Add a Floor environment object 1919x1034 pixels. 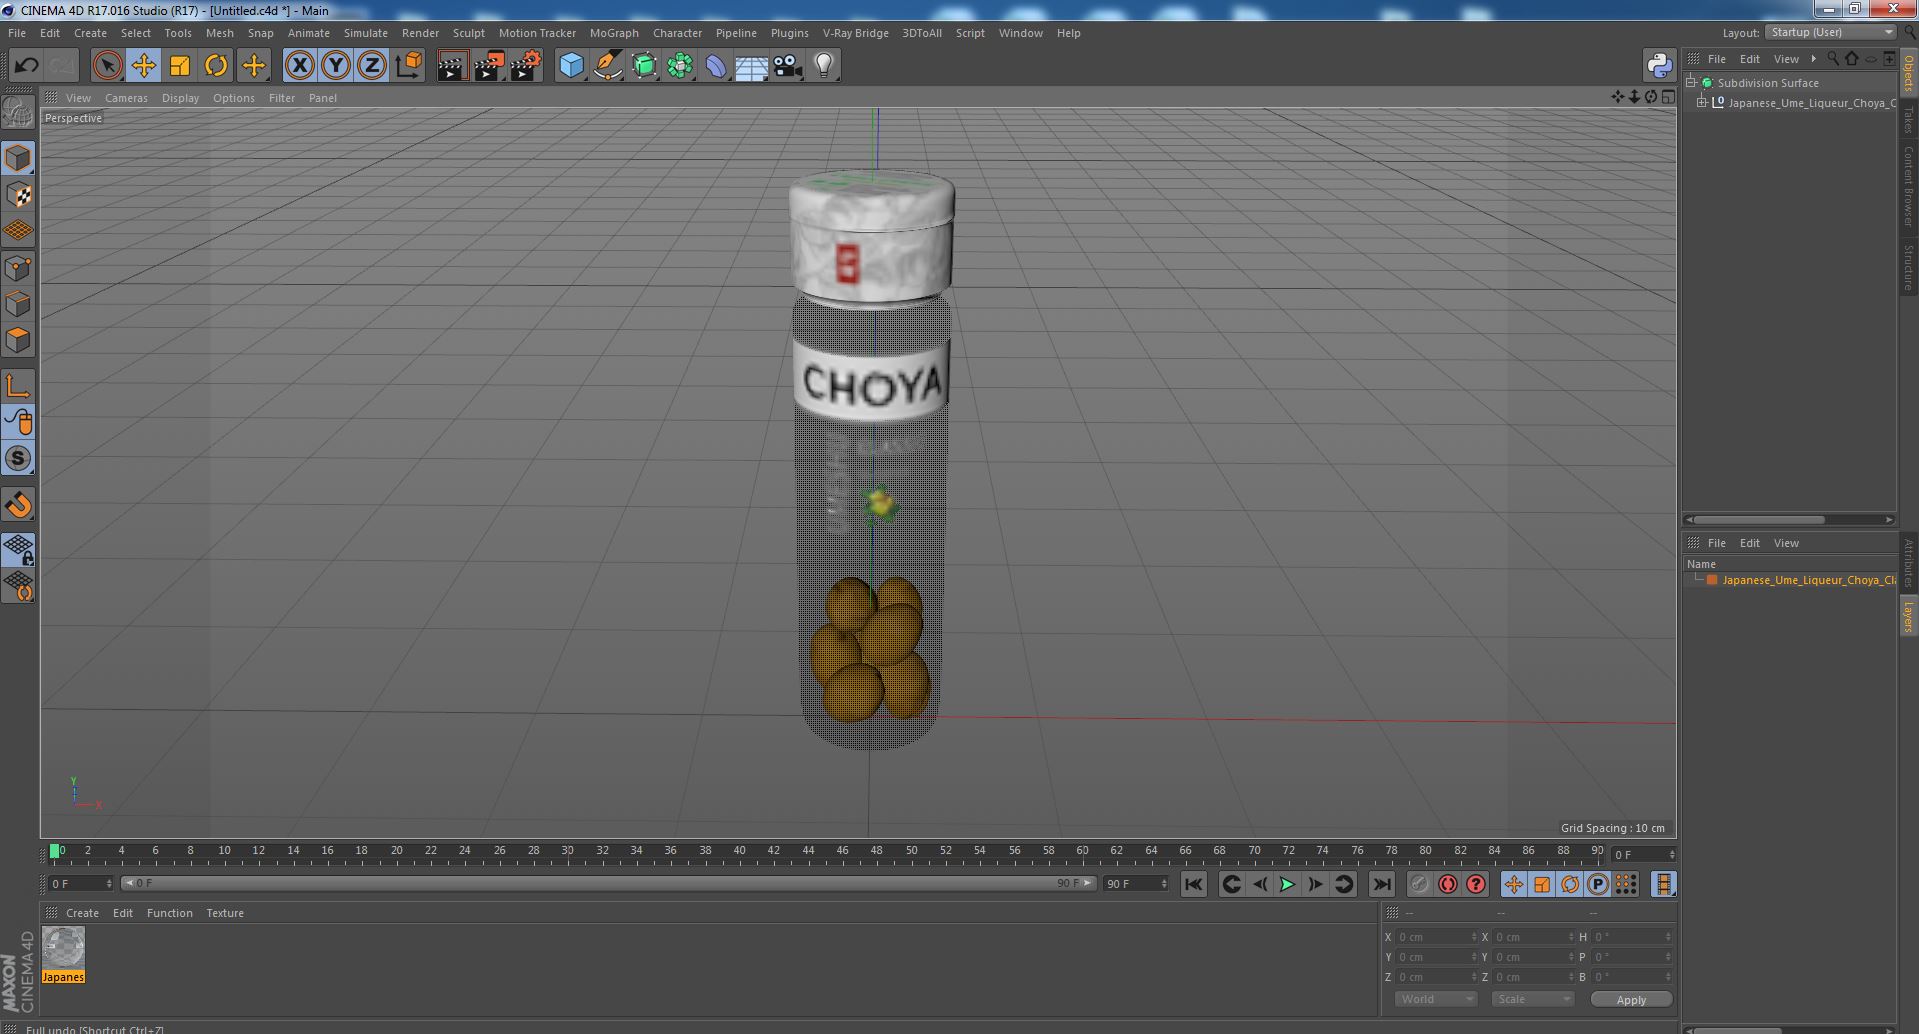point(751,66)
